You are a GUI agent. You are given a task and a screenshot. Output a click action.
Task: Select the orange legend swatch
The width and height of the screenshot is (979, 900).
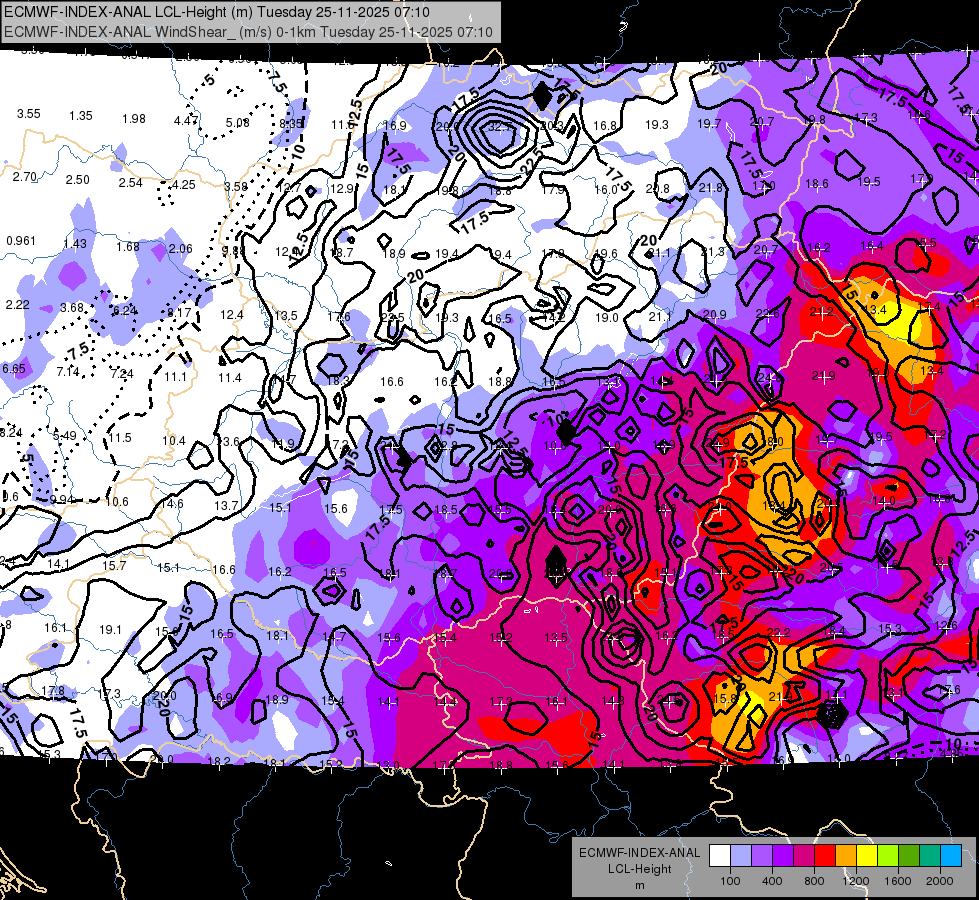pyautogui.click(x=846, y=856)
